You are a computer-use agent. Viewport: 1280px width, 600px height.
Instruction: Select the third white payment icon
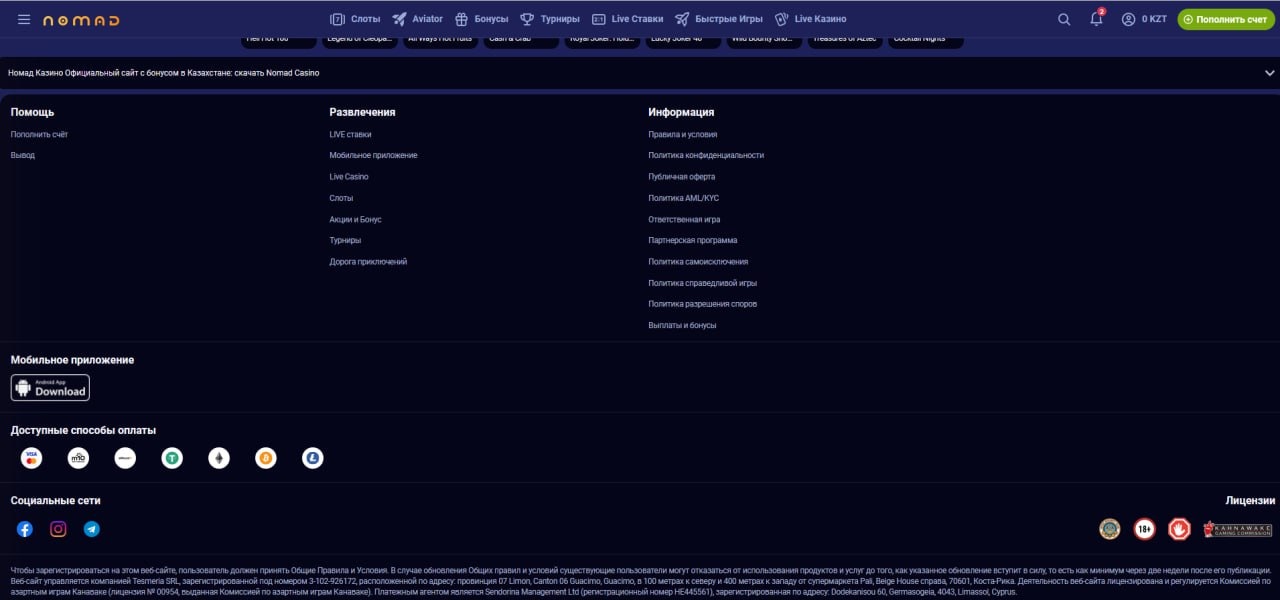coord(125,458)
